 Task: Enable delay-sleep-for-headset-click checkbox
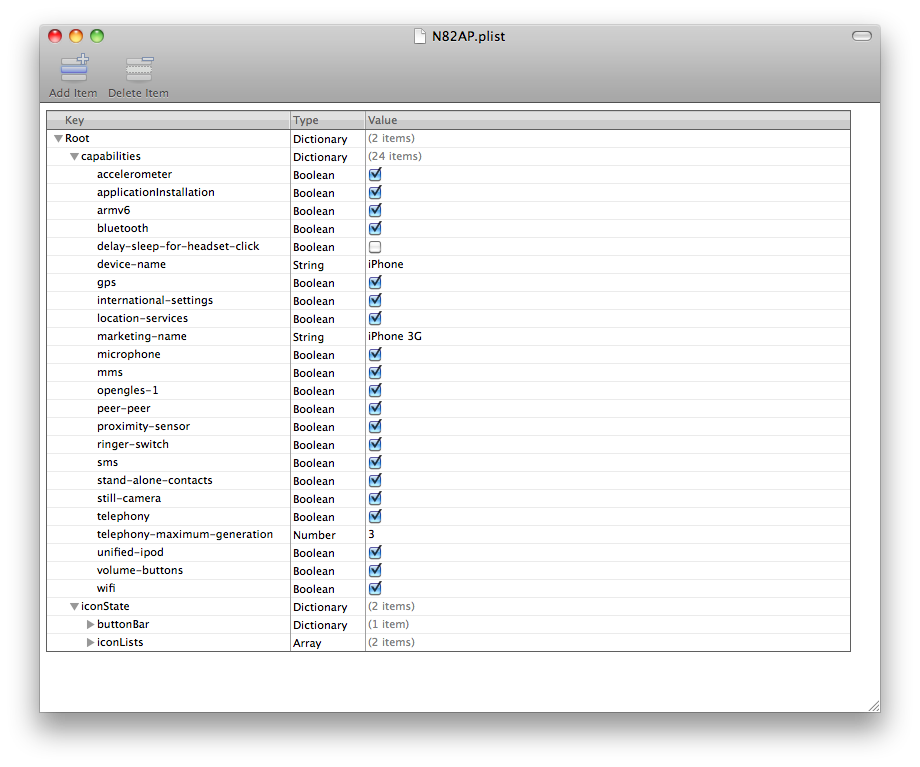click(x=375, y=246)
